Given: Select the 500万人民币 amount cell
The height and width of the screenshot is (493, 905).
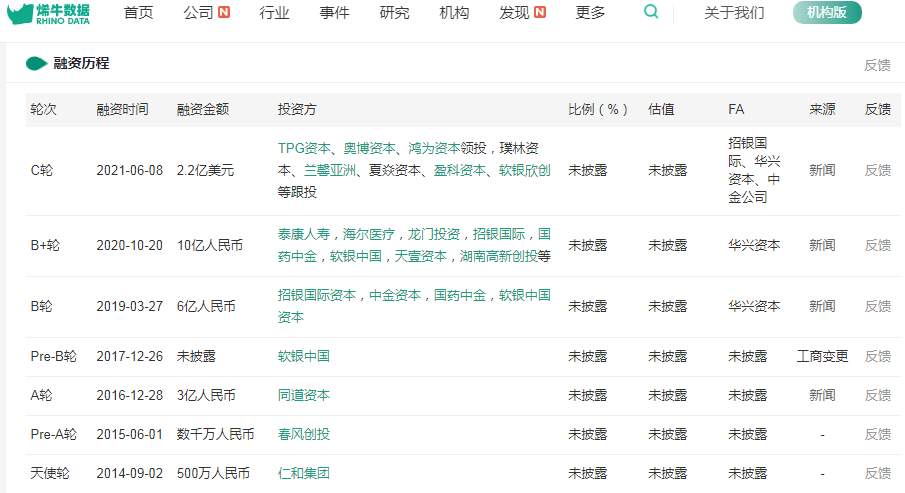Looking at the screenshot, I should tap(213, 473).
